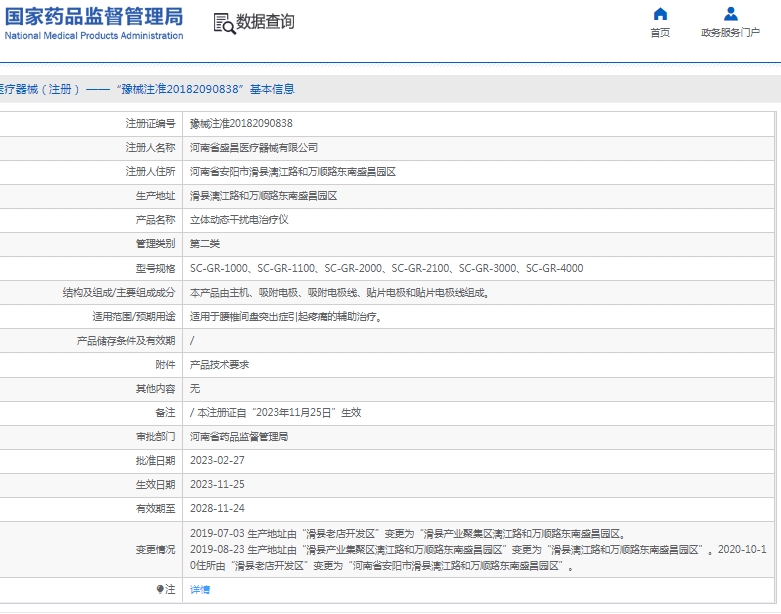Screen dimensions: 781x614
Task: Click the 数据查询 magnifier document icon
Action: 224,23
